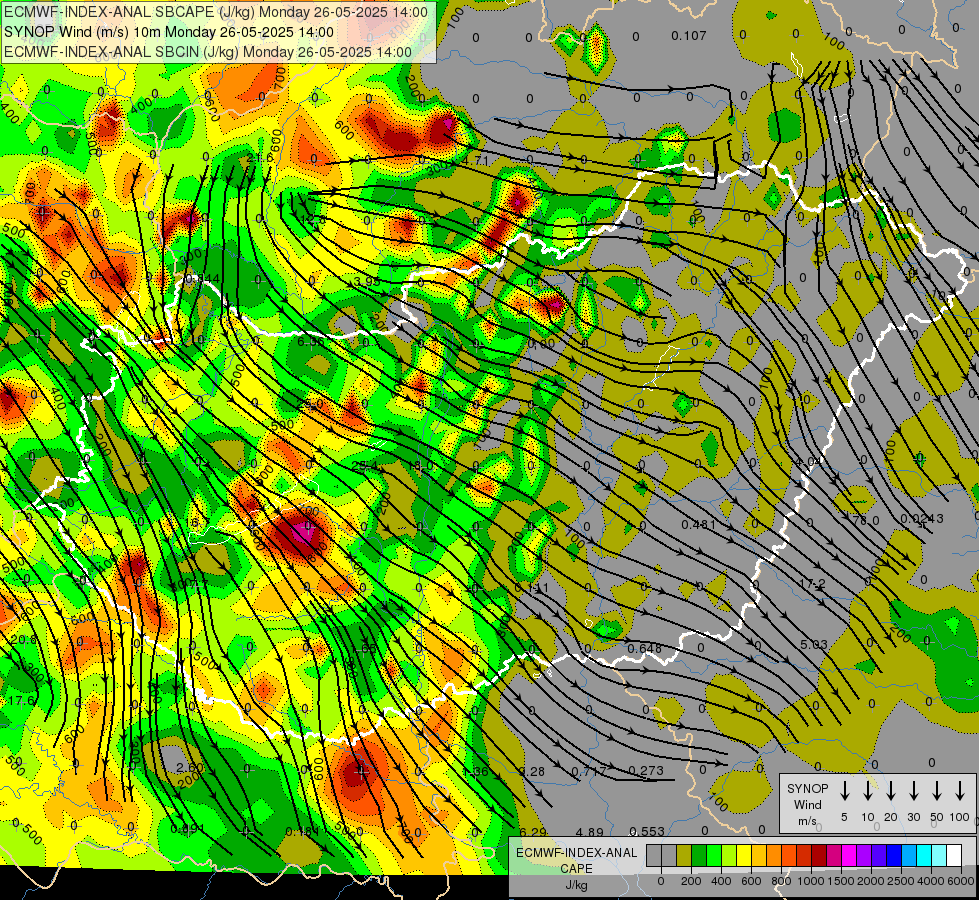Click the 1500 tick in the CAPE legend
This screenshot has height=900, width=979.
coord(841,881)
